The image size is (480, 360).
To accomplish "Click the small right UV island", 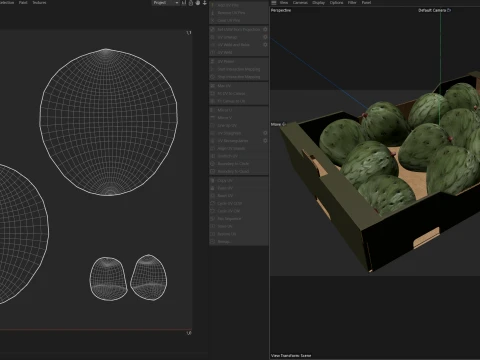I will click(x=149, y=277).
